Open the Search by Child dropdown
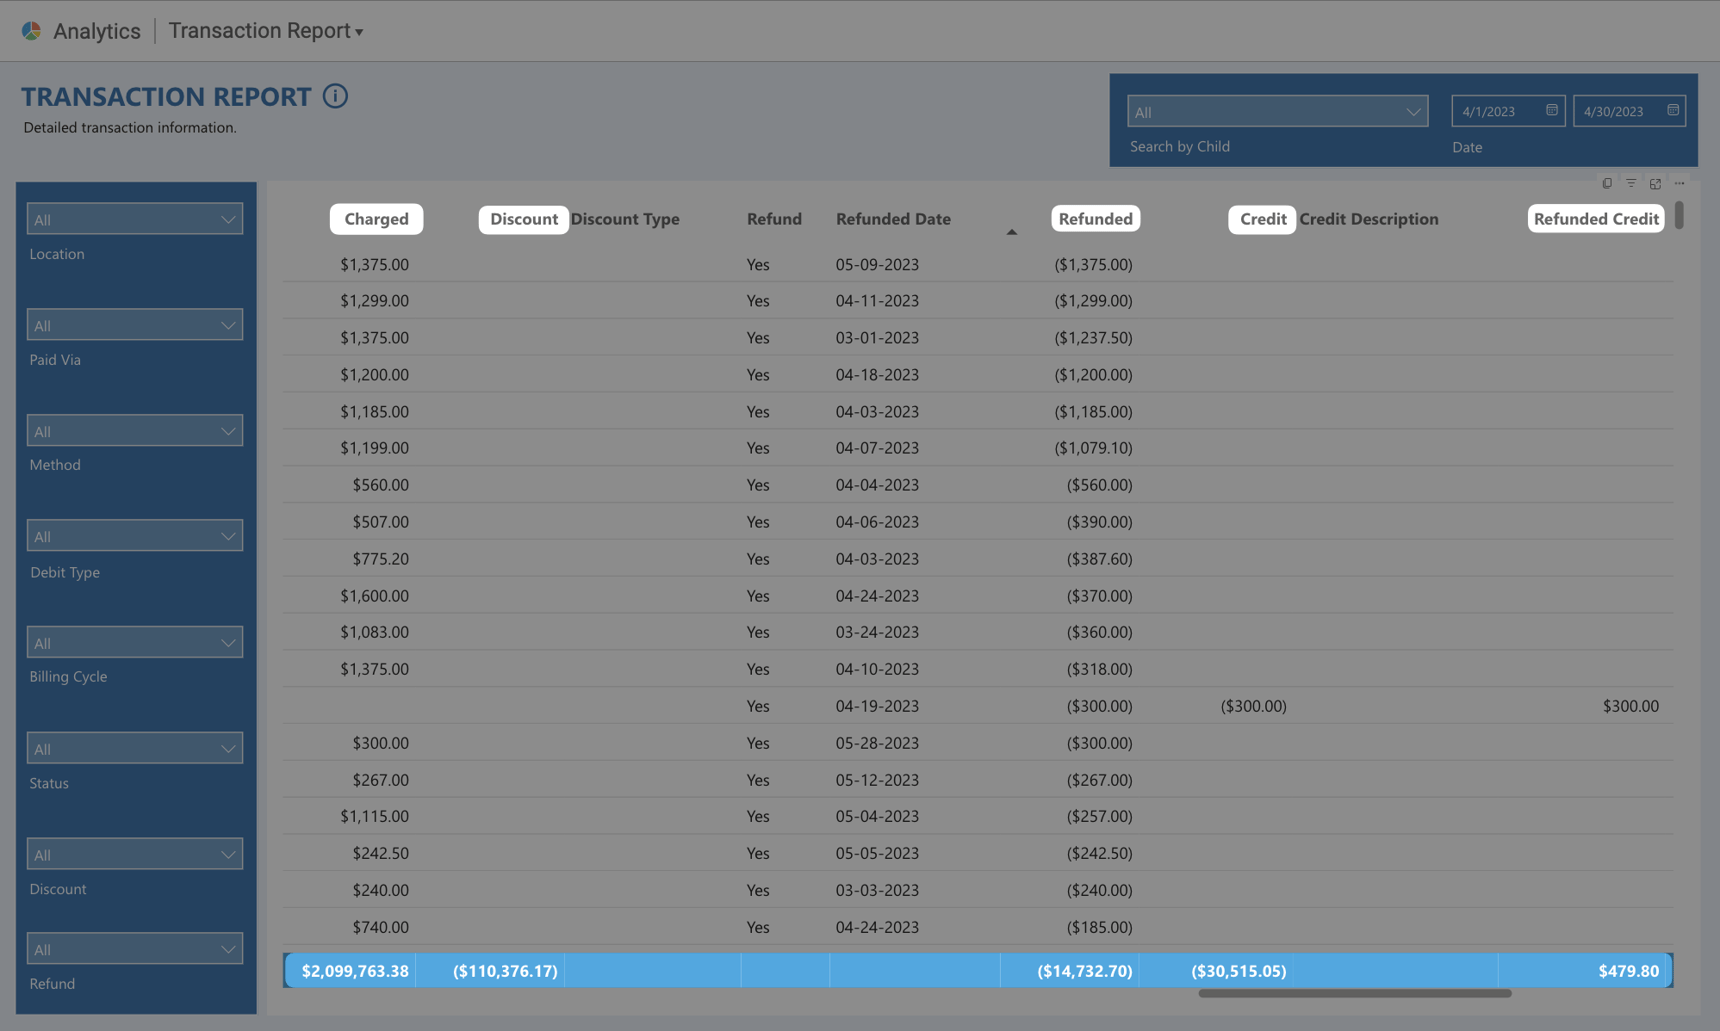This screenshot has width=1720, height=1031. pos(1277,111)
